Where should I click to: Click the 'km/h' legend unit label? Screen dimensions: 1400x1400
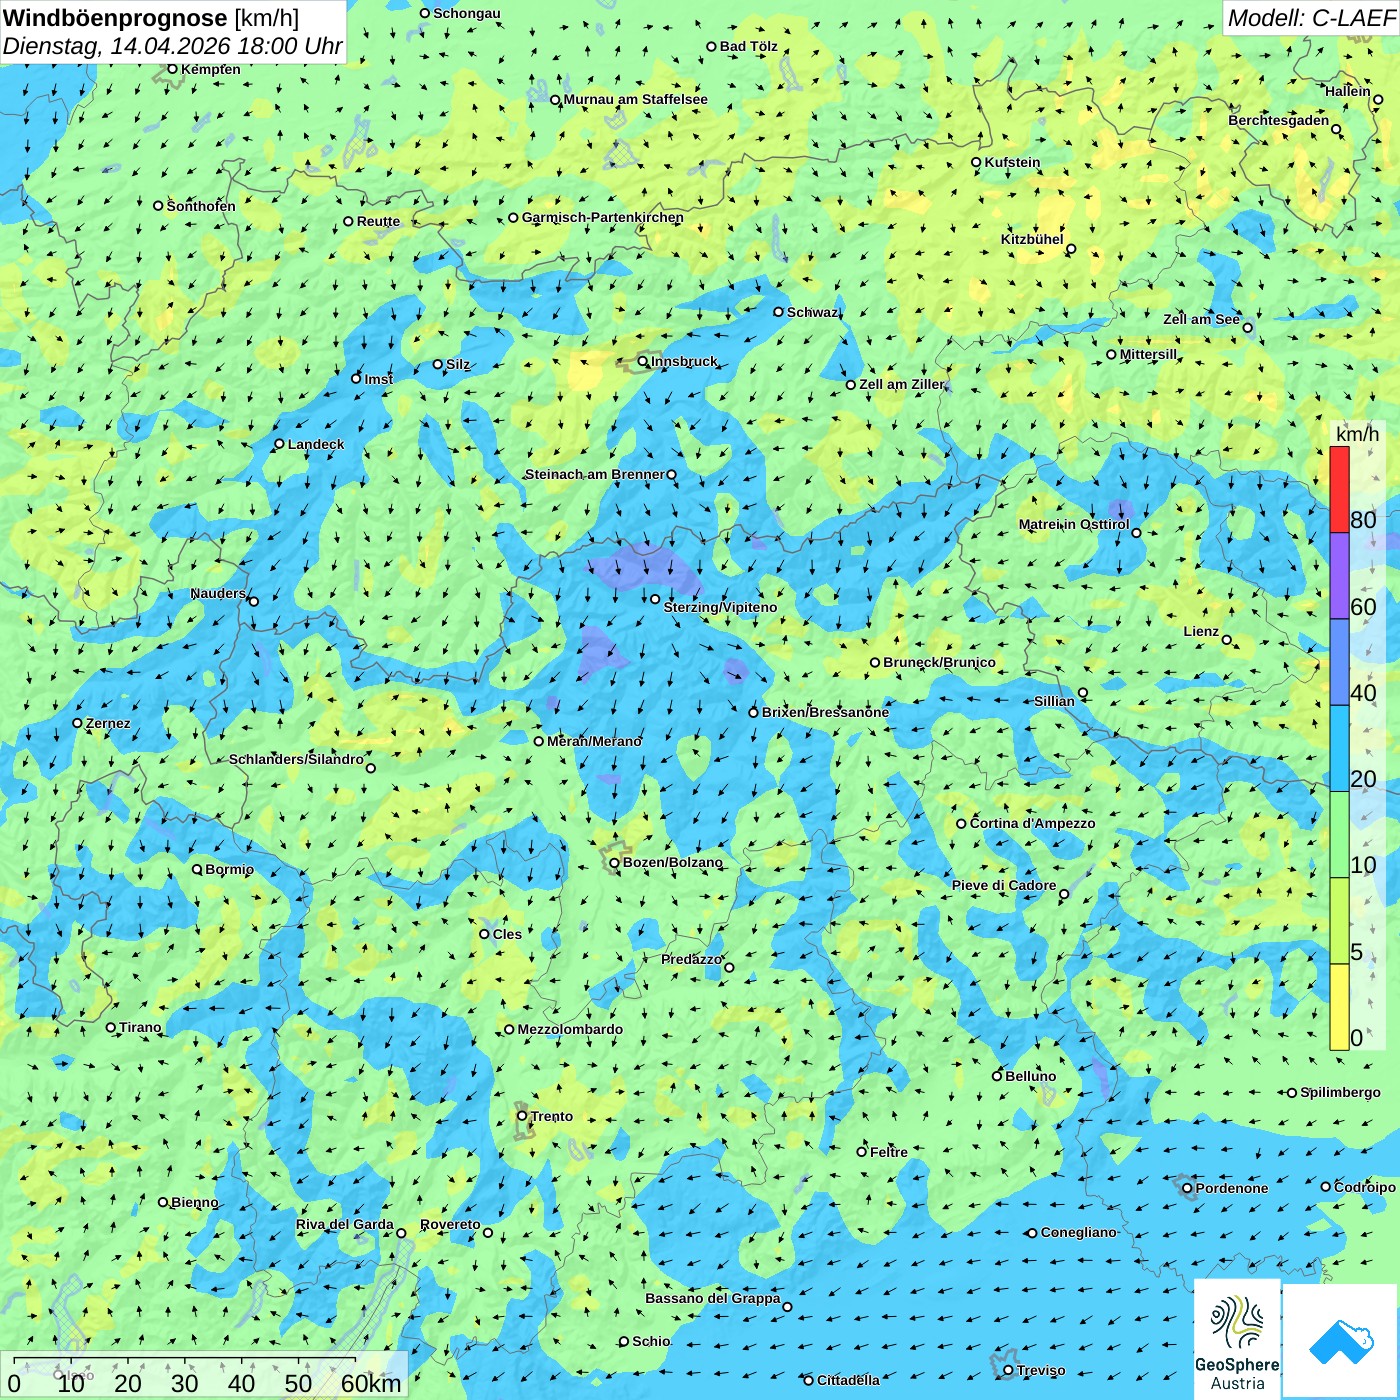(1357, 434)
